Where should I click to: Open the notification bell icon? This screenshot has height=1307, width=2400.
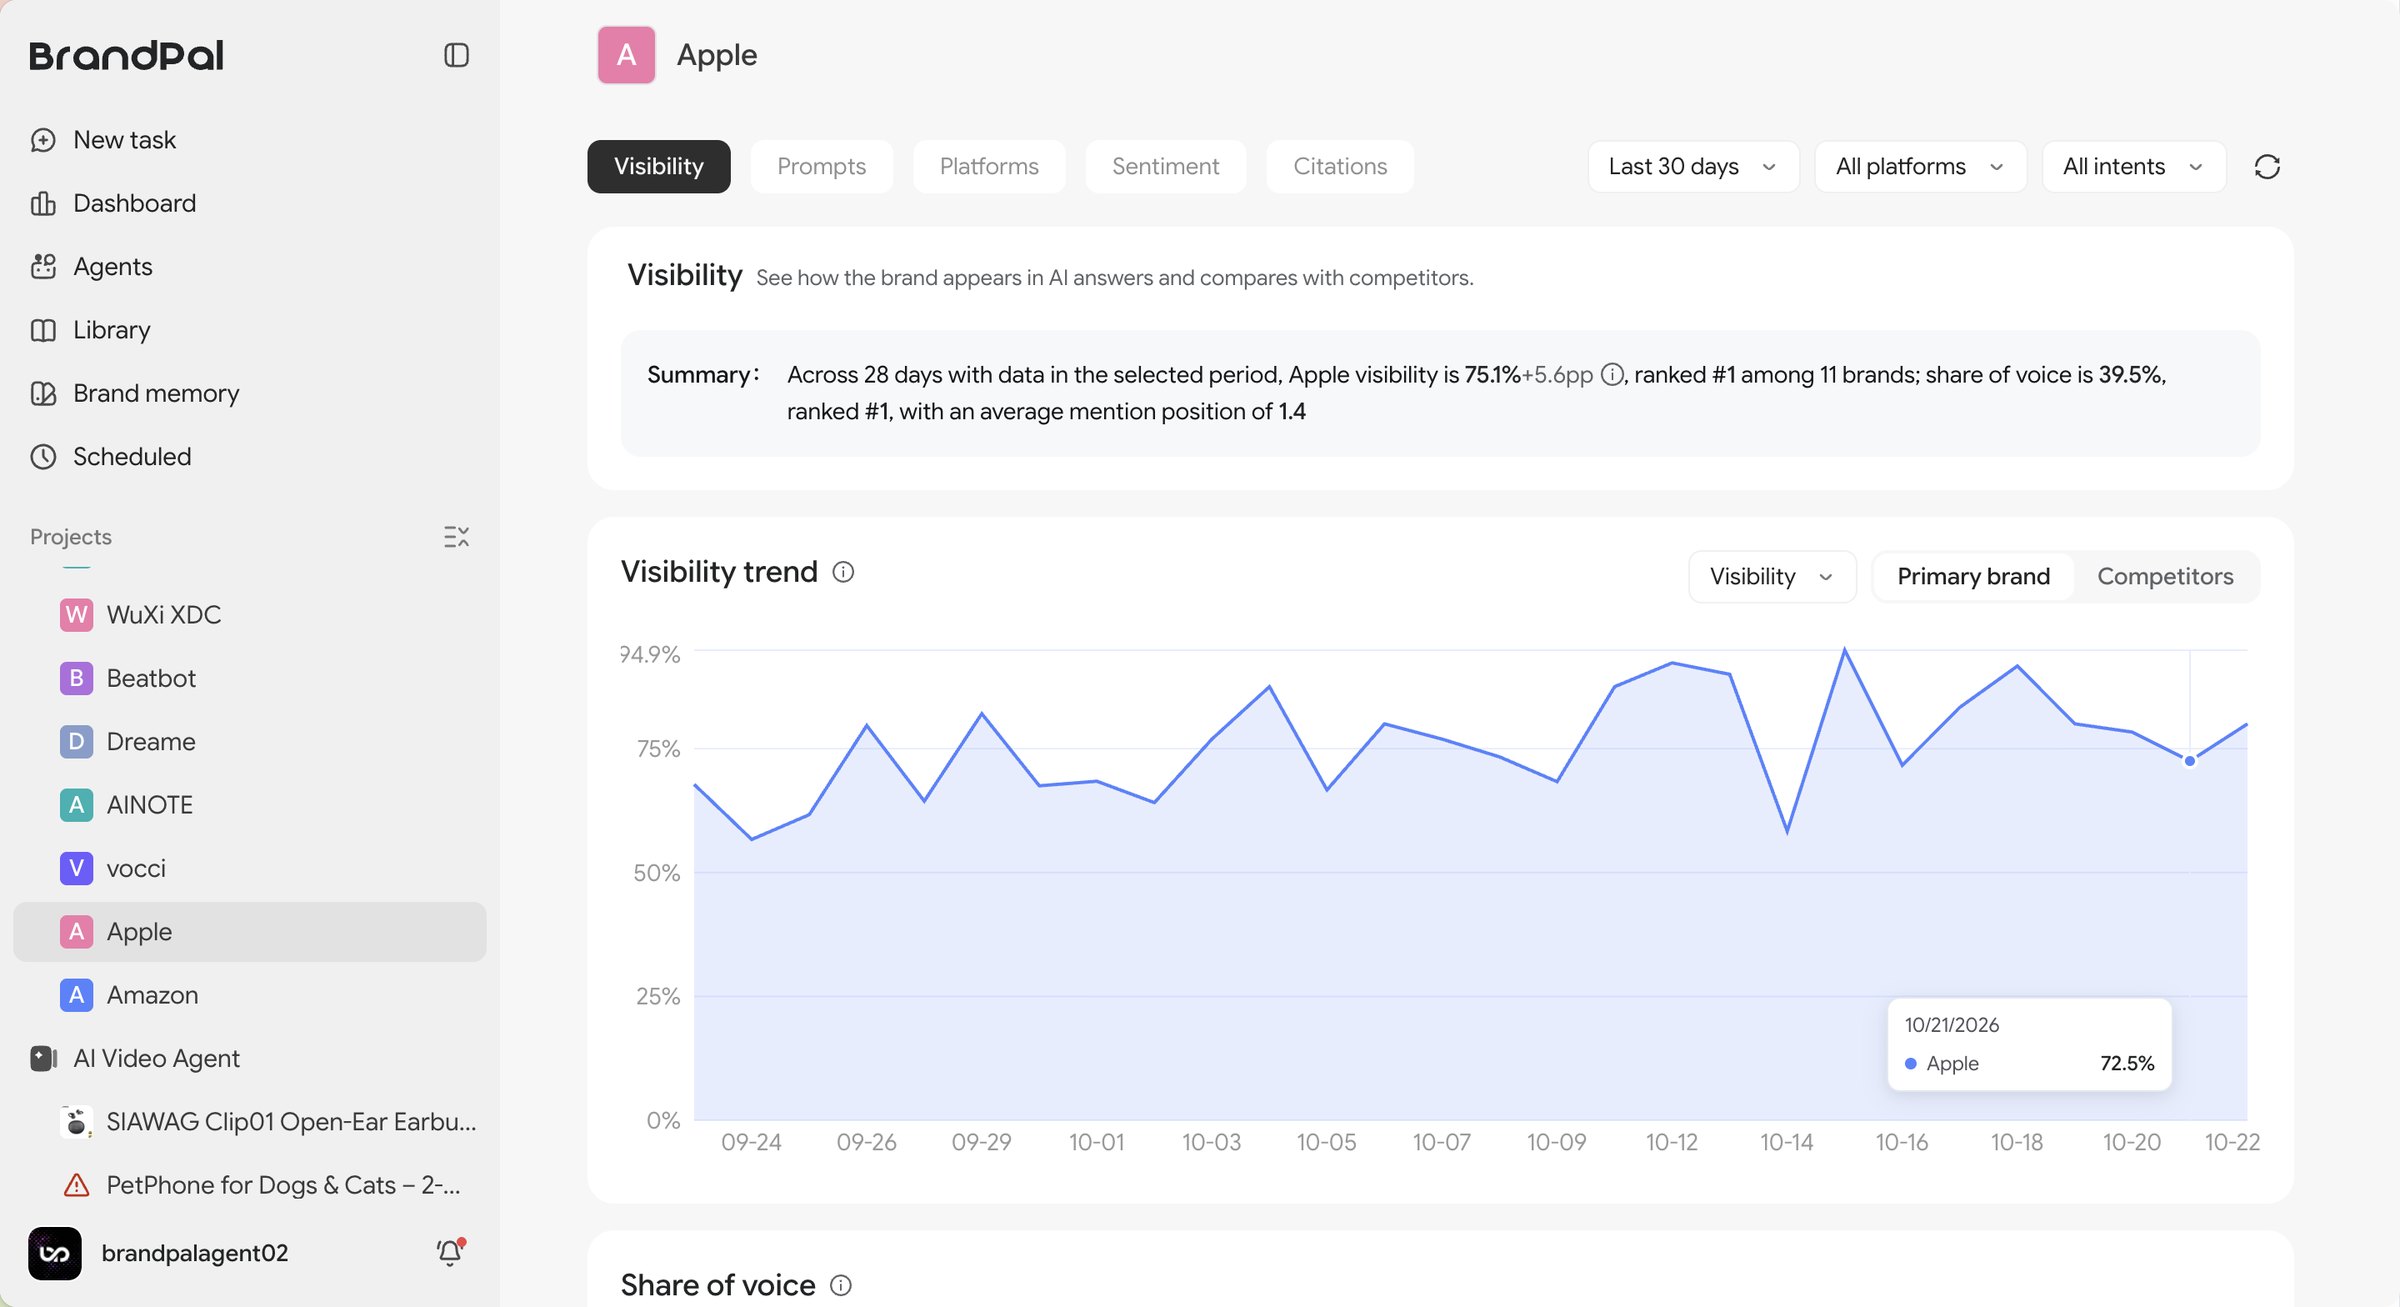[450, 1252]
